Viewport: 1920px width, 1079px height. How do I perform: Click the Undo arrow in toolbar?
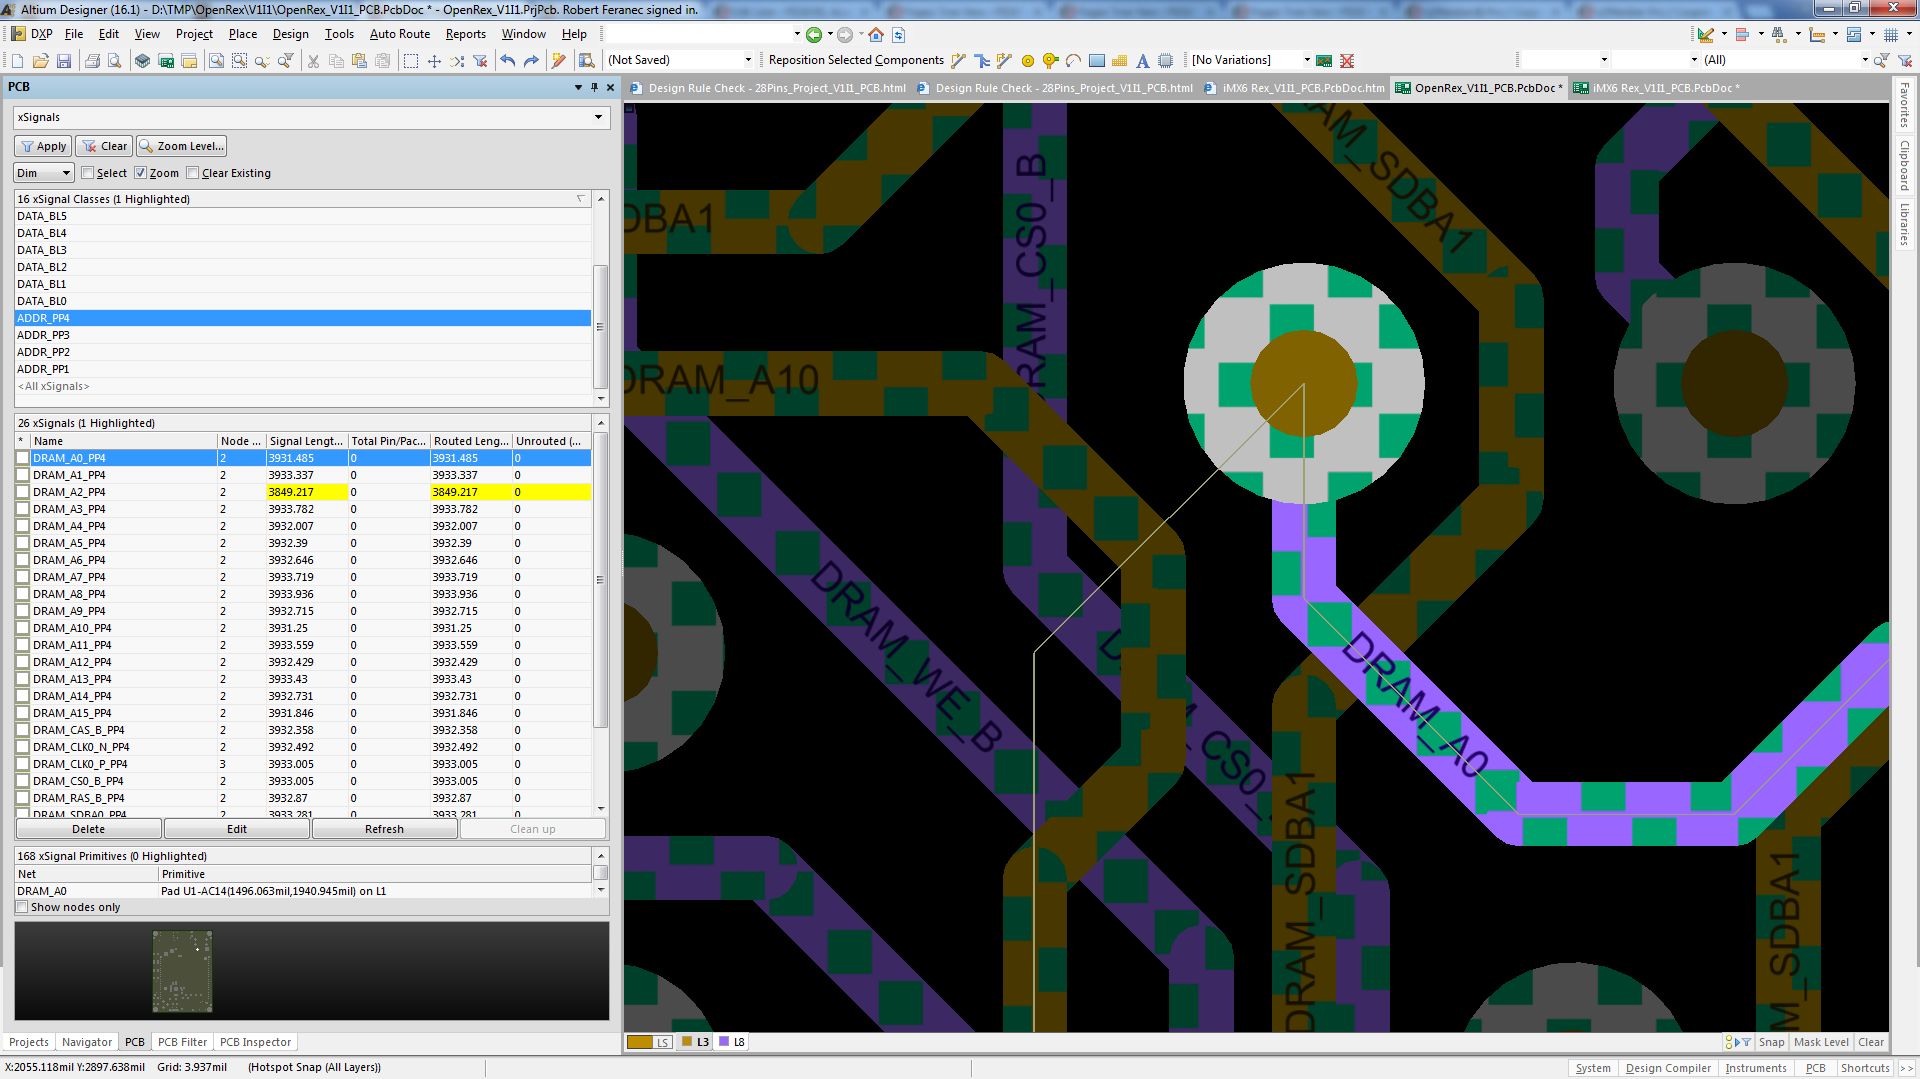508,61
